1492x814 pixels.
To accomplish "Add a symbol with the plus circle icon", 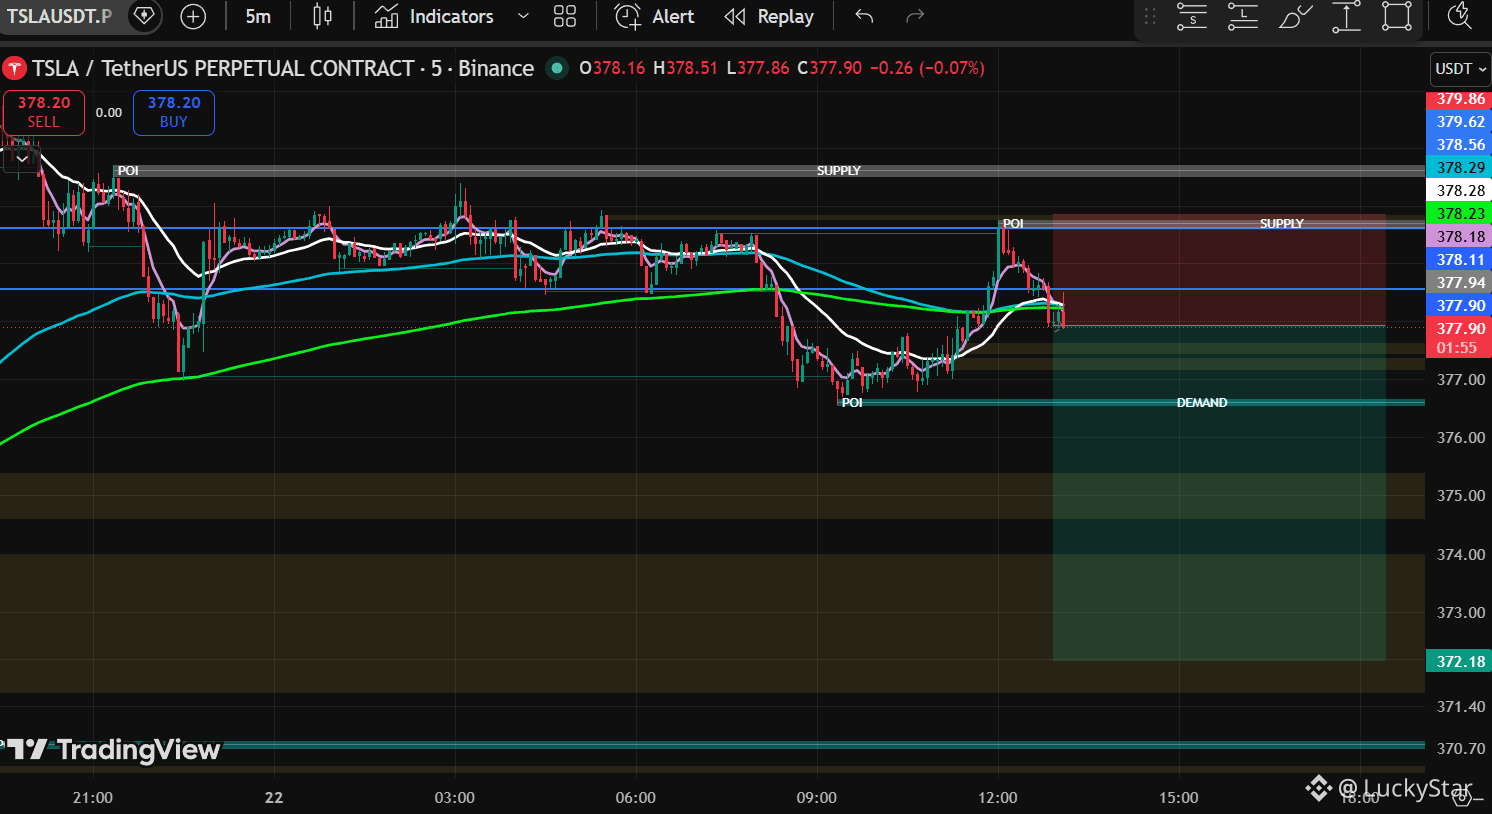I will click(x=193, y=16).
